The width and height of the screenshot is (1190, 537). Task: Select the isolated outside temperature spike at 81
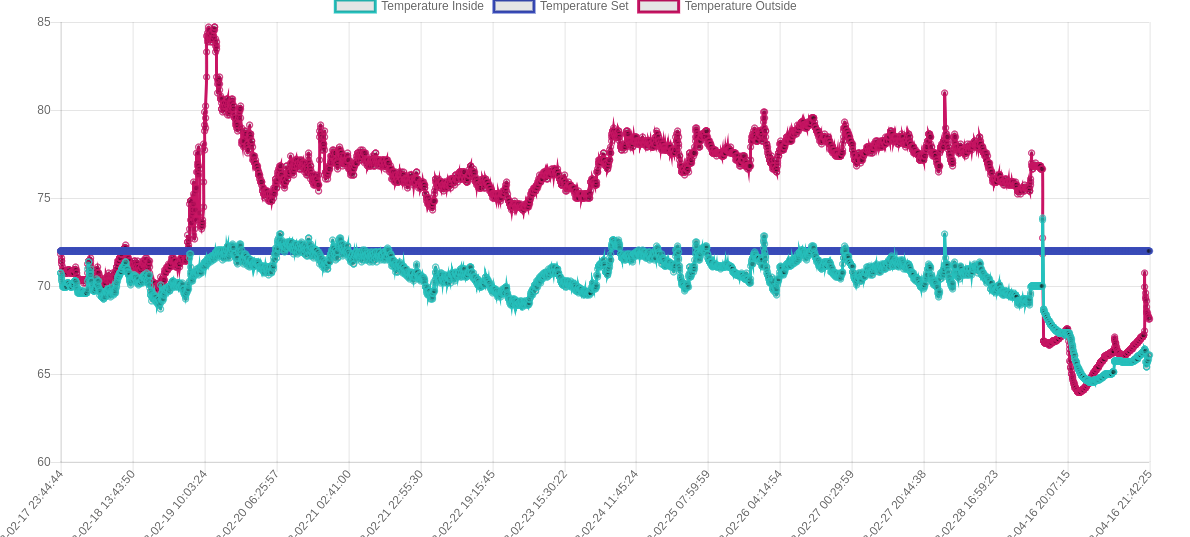944,93
